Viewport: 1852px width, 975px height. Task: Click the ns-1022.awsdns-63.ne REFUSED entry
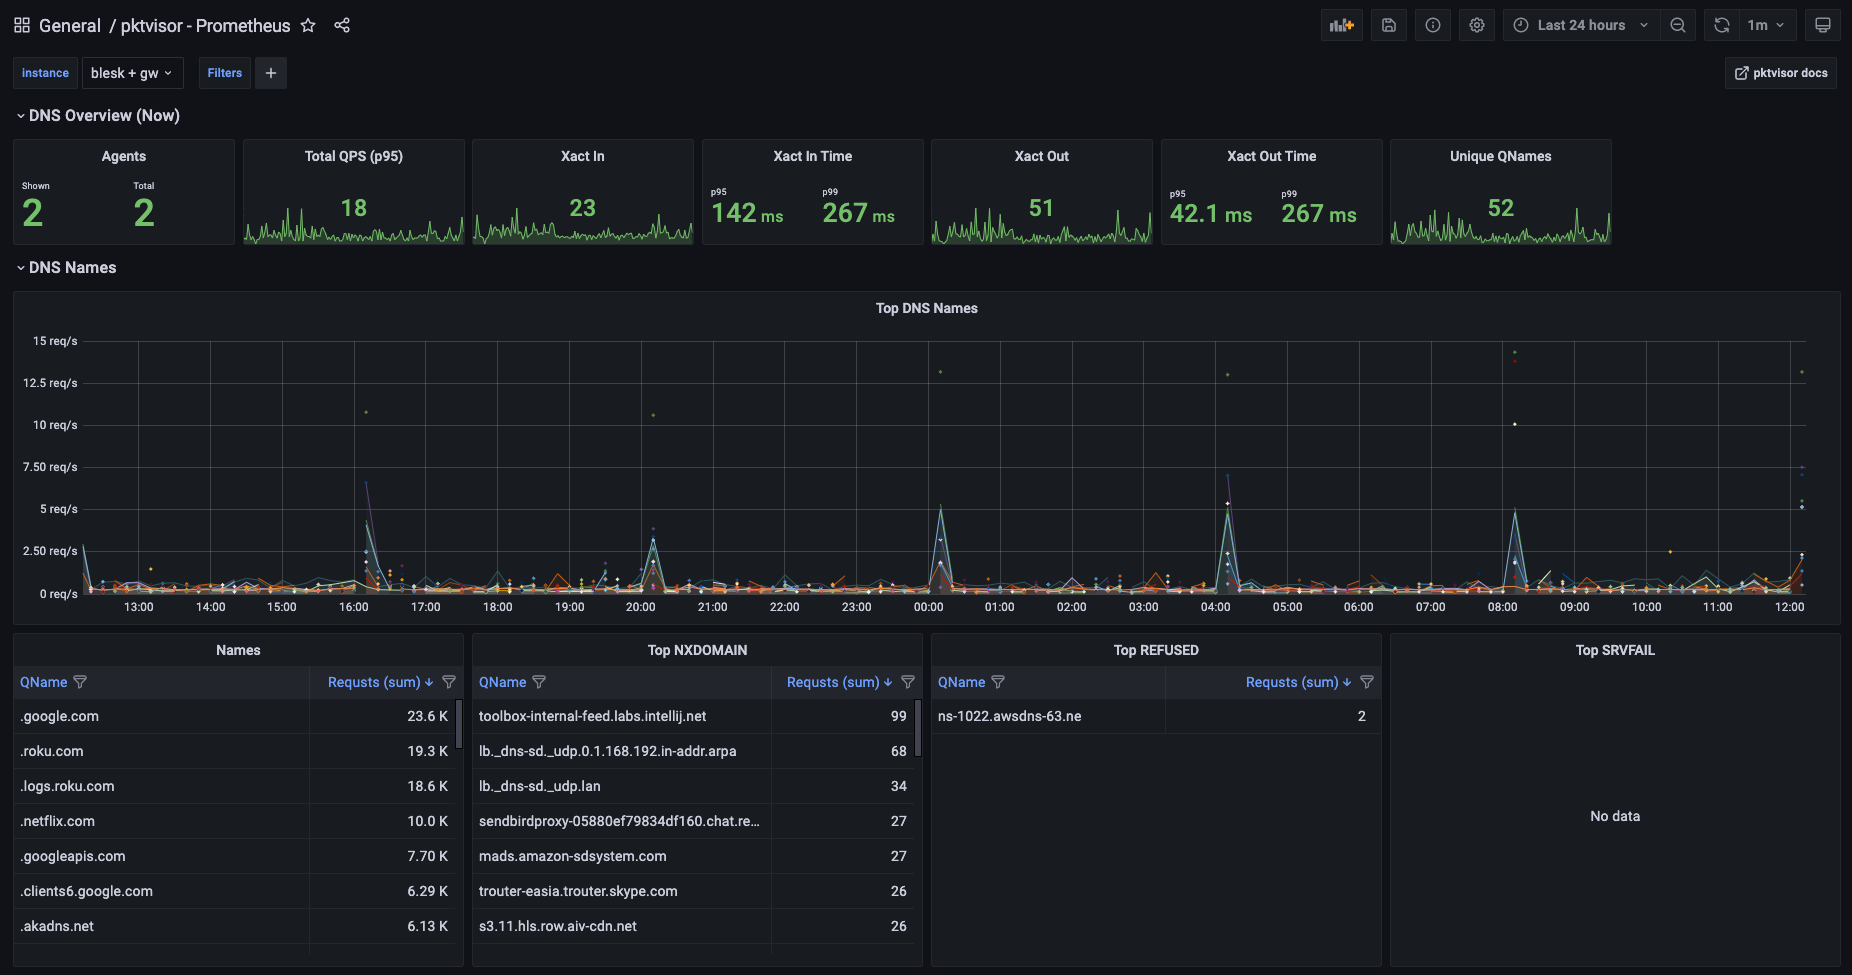point(1010,716)
